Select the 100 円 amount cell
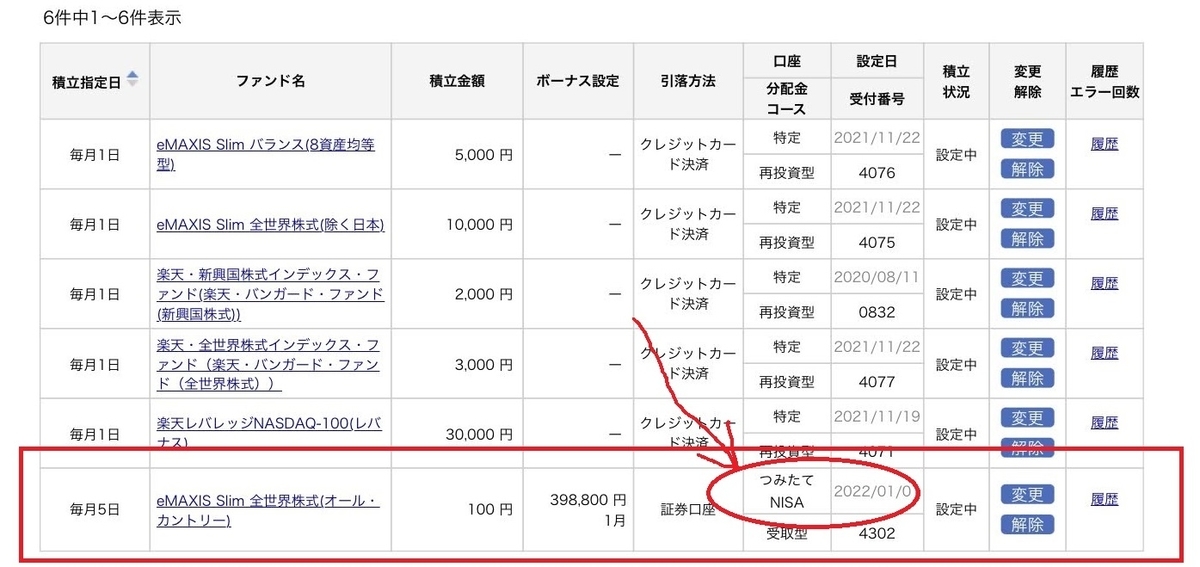This screenshot has height=567, width=1200. click(x=457, y=510)
